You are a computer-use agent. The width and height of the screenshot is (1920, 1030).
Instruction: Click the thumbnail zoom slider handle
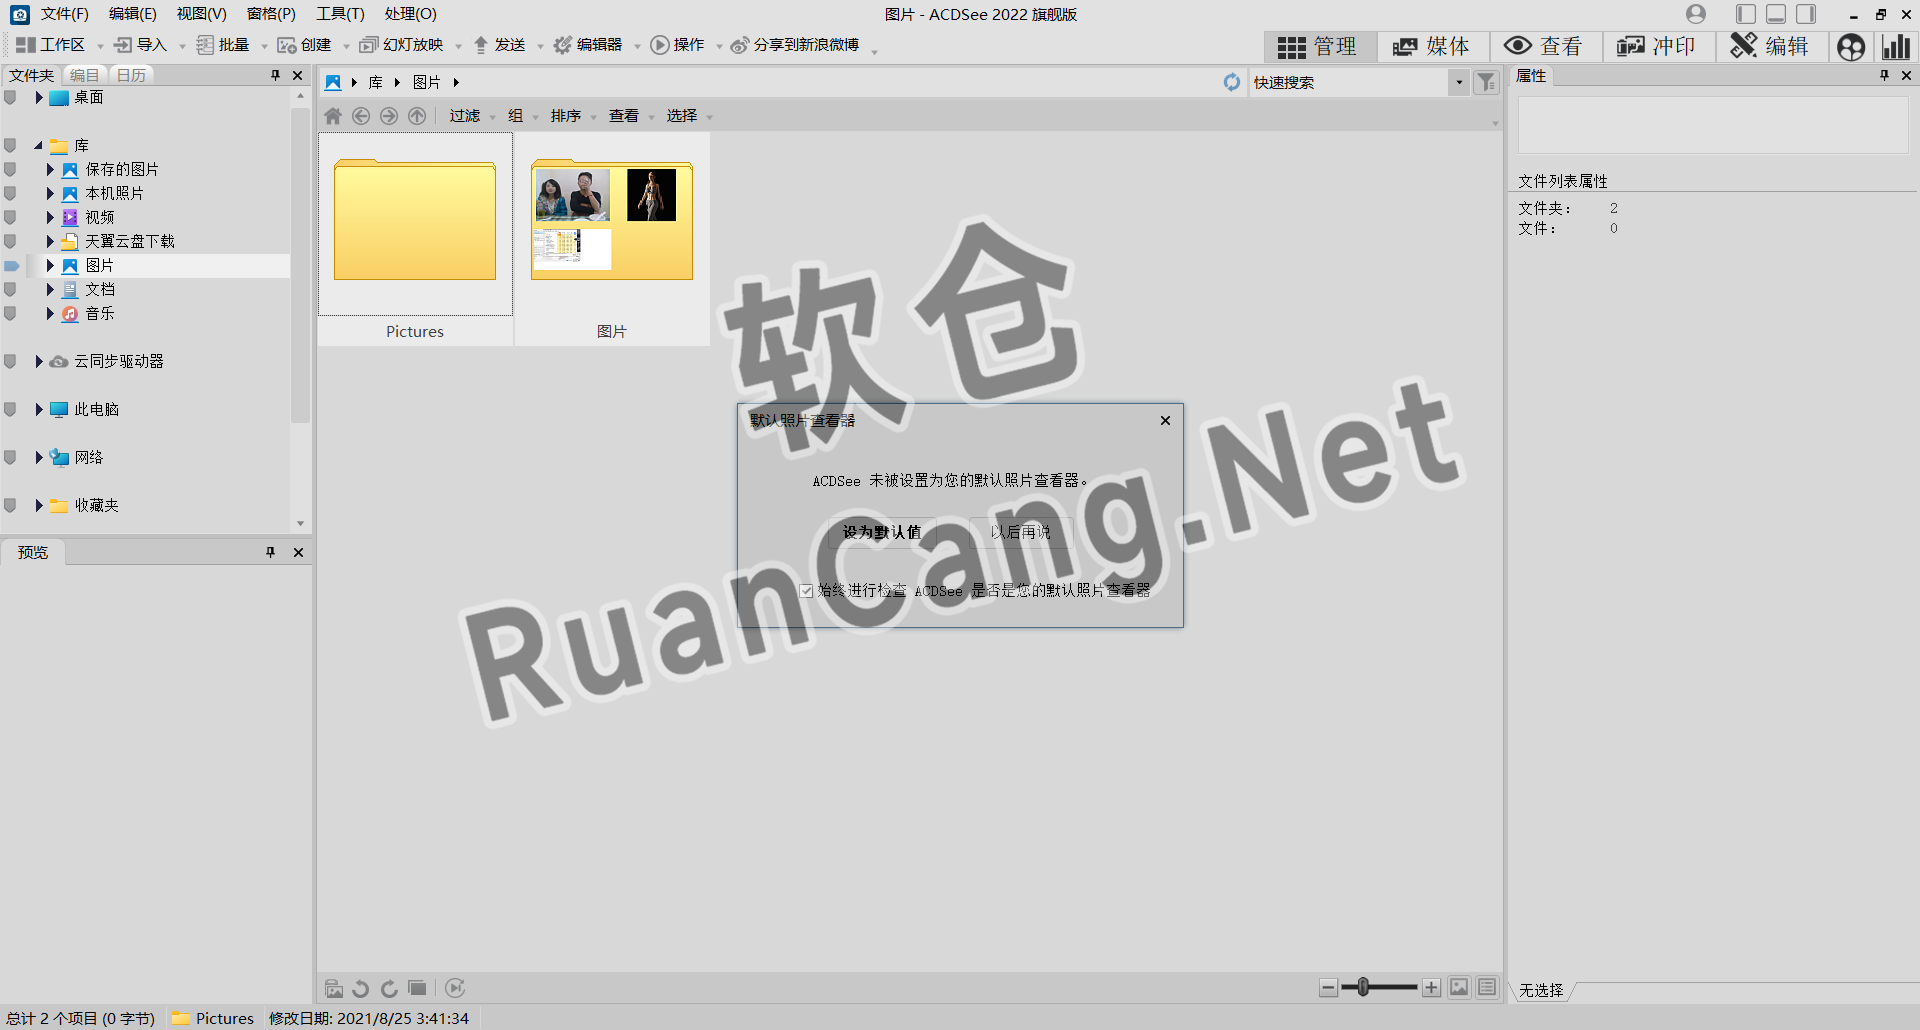[1363, 988]
